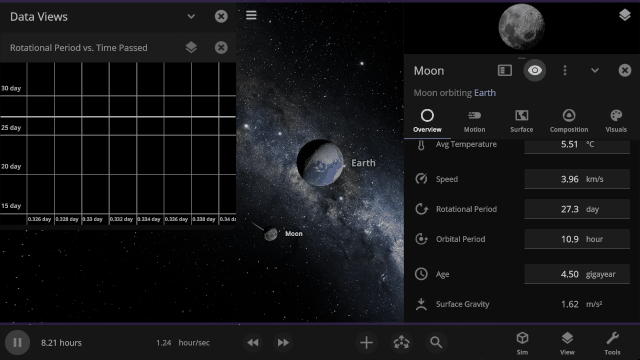Click the Age clock icon
Image resolution: width=640 pixels, height=360 pixels.
[x=421, y=274]
